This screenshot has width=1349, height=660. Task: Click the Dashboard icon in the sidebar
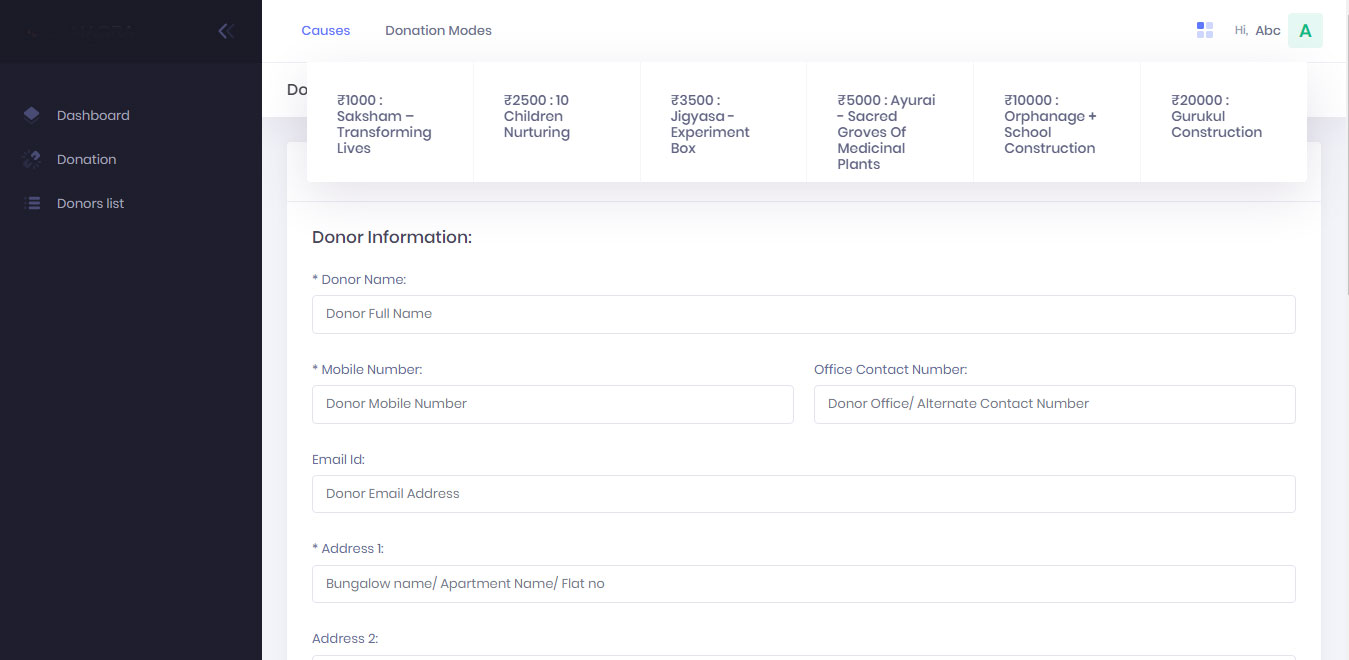click(32, 115)
